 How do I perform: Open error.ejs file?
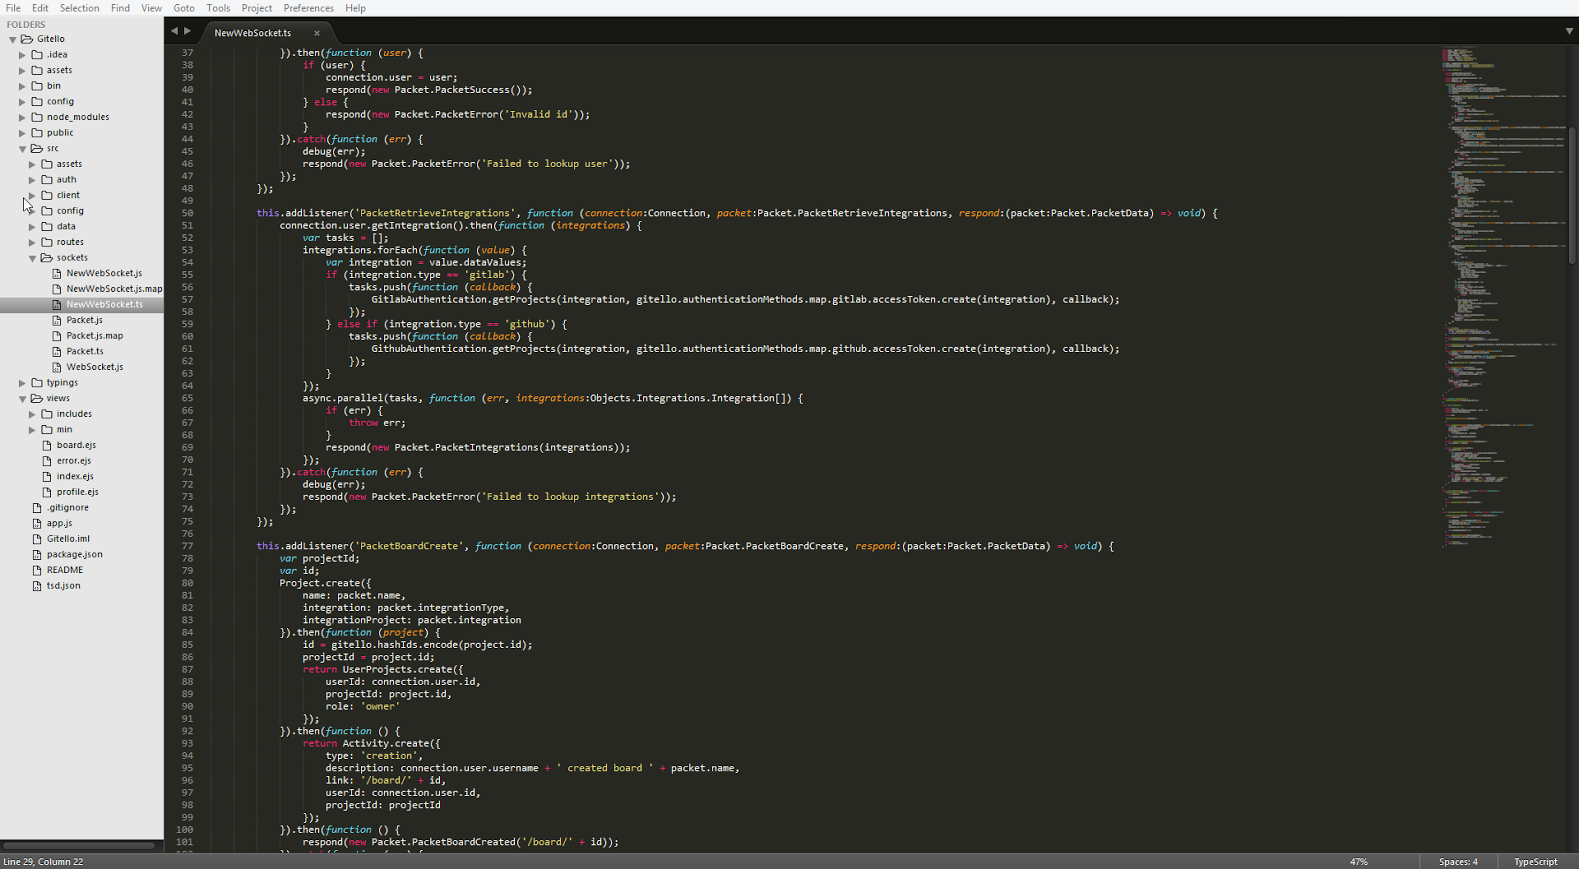(74, 461)
